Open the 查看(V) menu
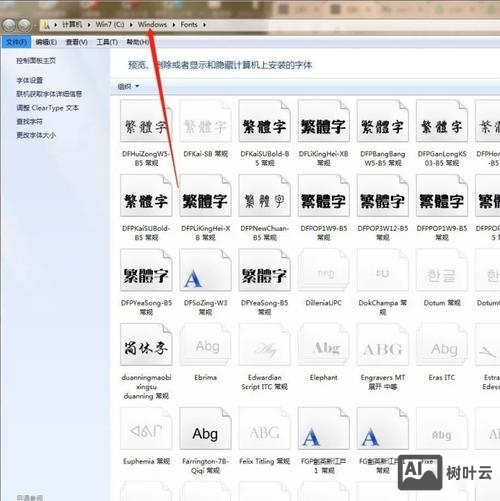 [x=77, y=42]
